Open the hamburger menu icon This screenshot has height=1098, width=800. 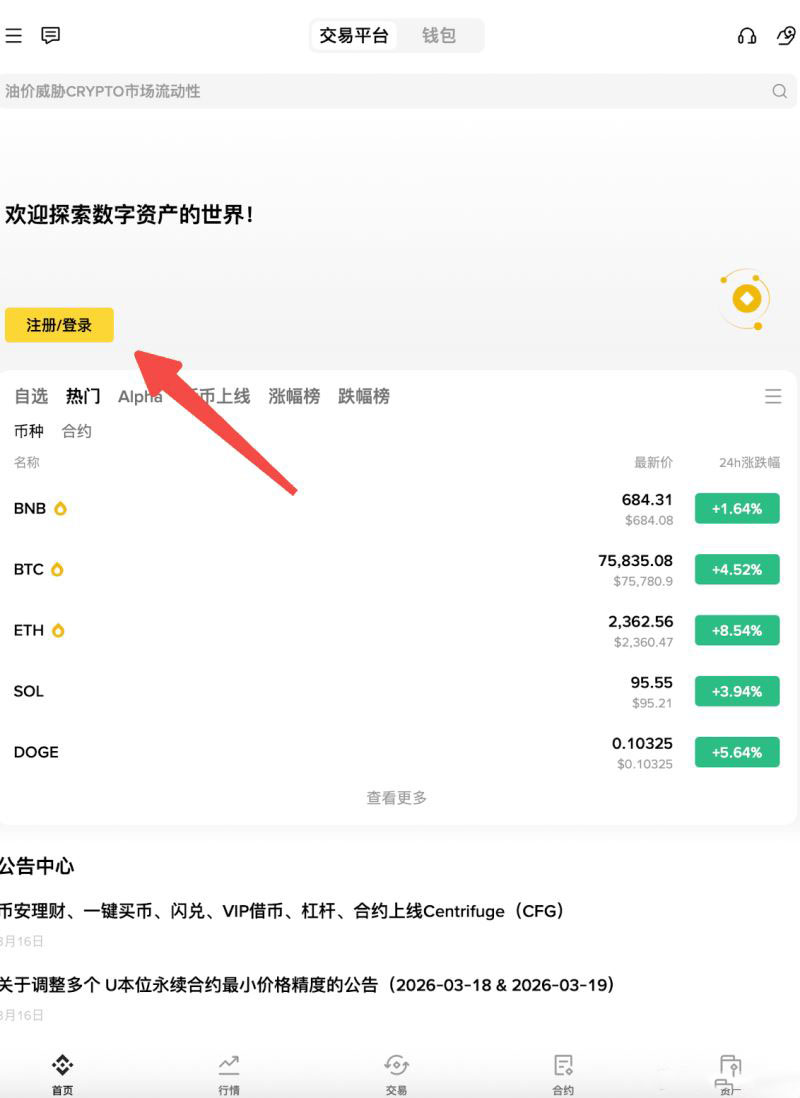[x=13, y=36]
